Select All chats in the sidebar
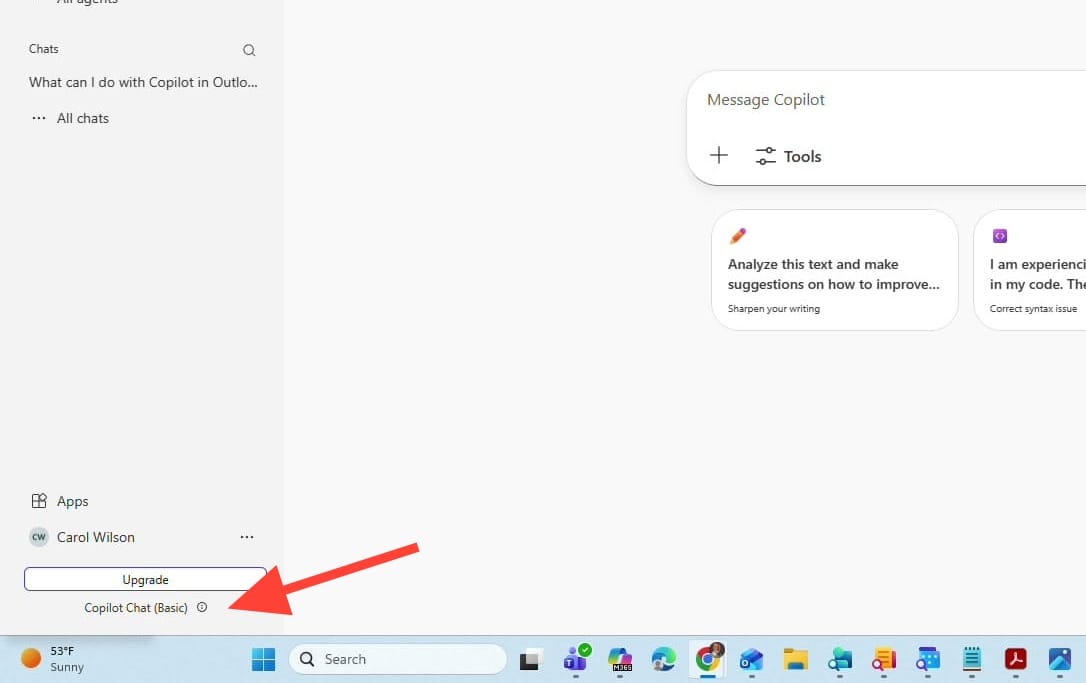Screen dimensions: 1086x683 [x=83, y=118]
